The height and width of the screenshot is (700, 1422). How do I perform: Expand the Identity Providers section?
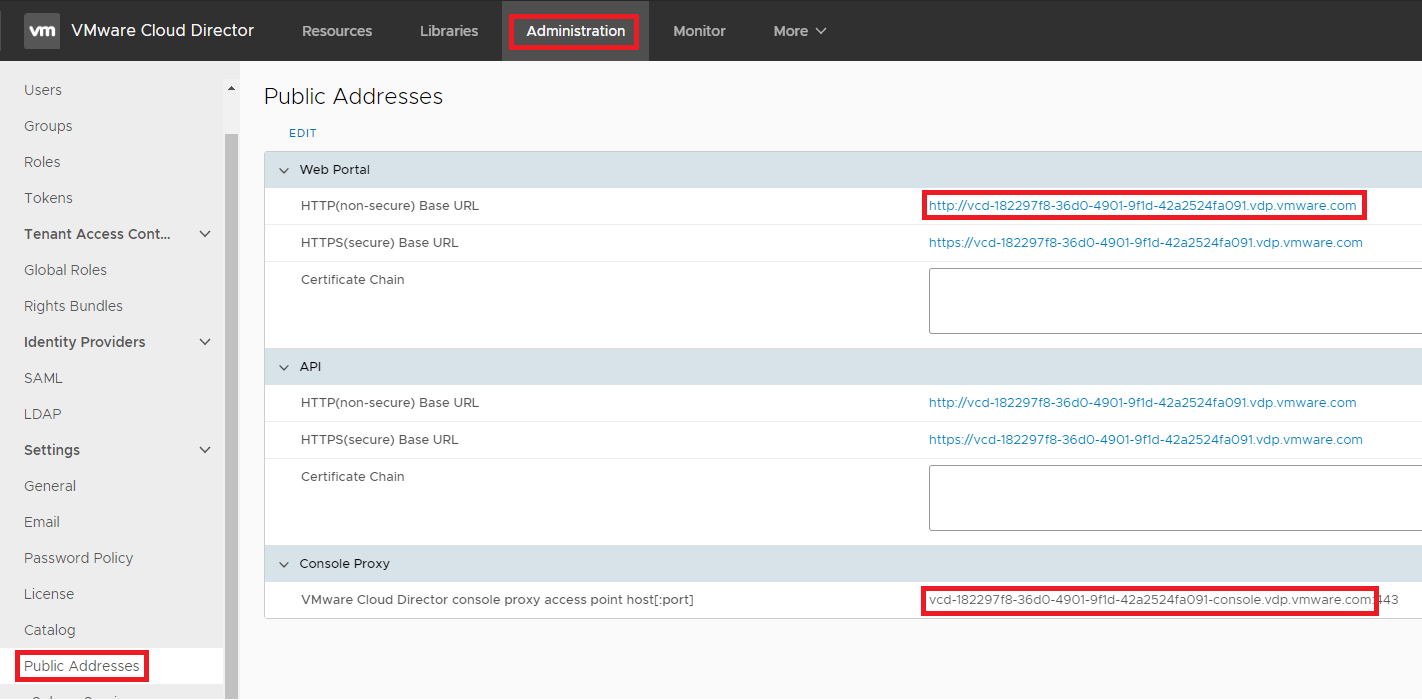205,341
